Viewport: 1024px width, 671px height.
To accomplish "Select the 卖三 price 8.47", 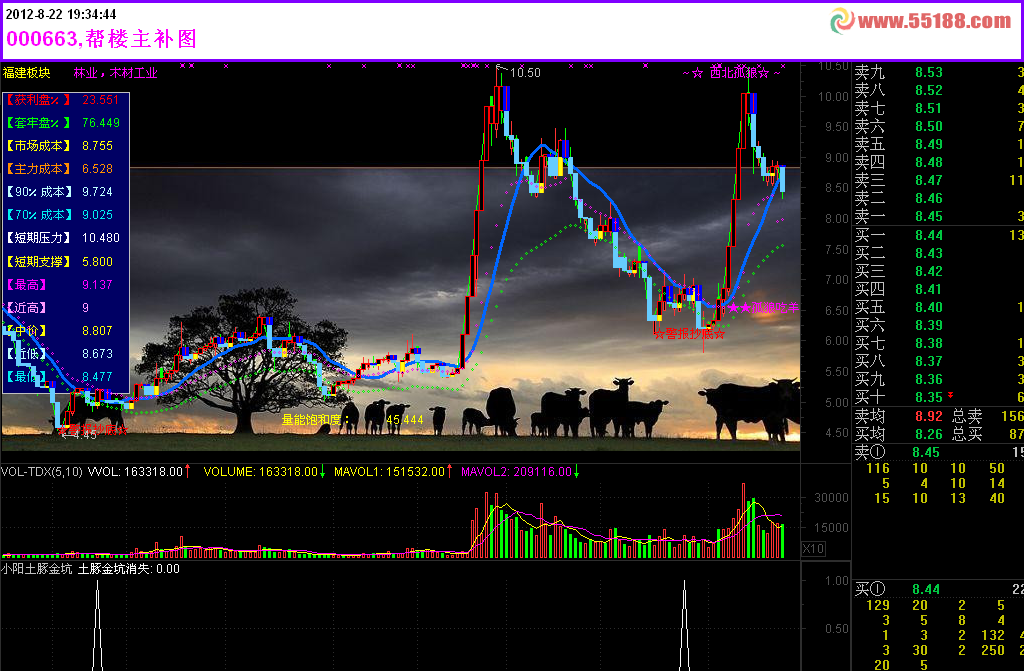I will (x=929, y=180).
